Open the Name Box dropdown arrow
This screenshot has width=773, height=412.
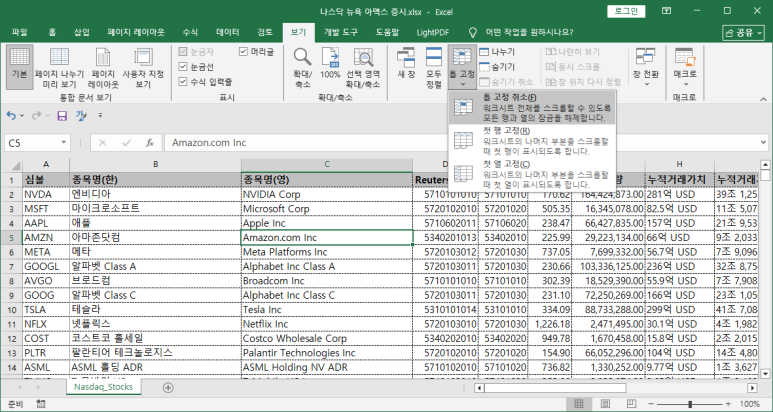click(x=64, y=143)
